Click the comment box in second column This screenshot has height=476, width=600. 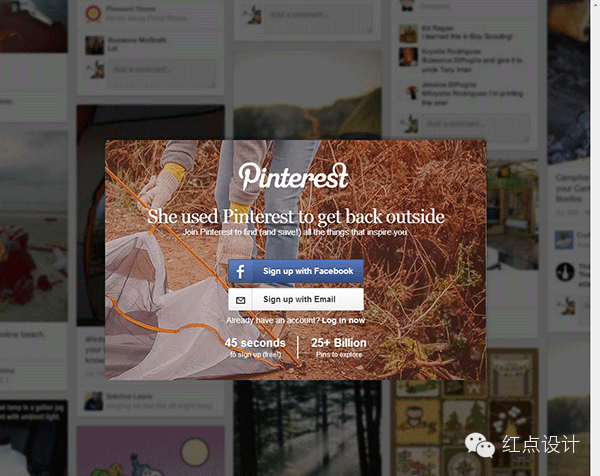pos(162,73)
